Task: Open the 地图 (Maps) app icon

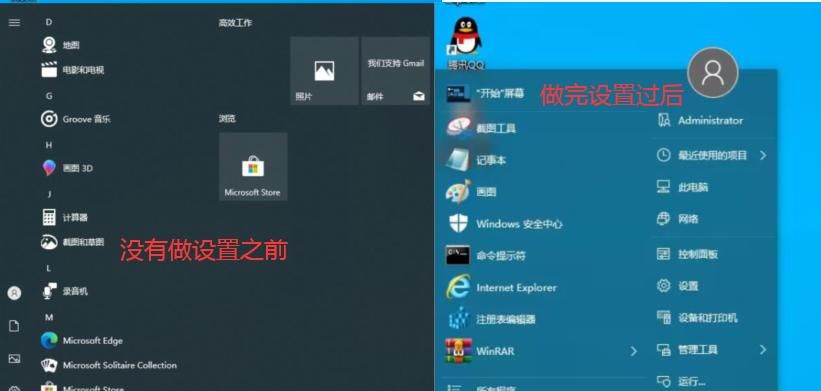Action: pyautogui.click(x=49, y=45)
